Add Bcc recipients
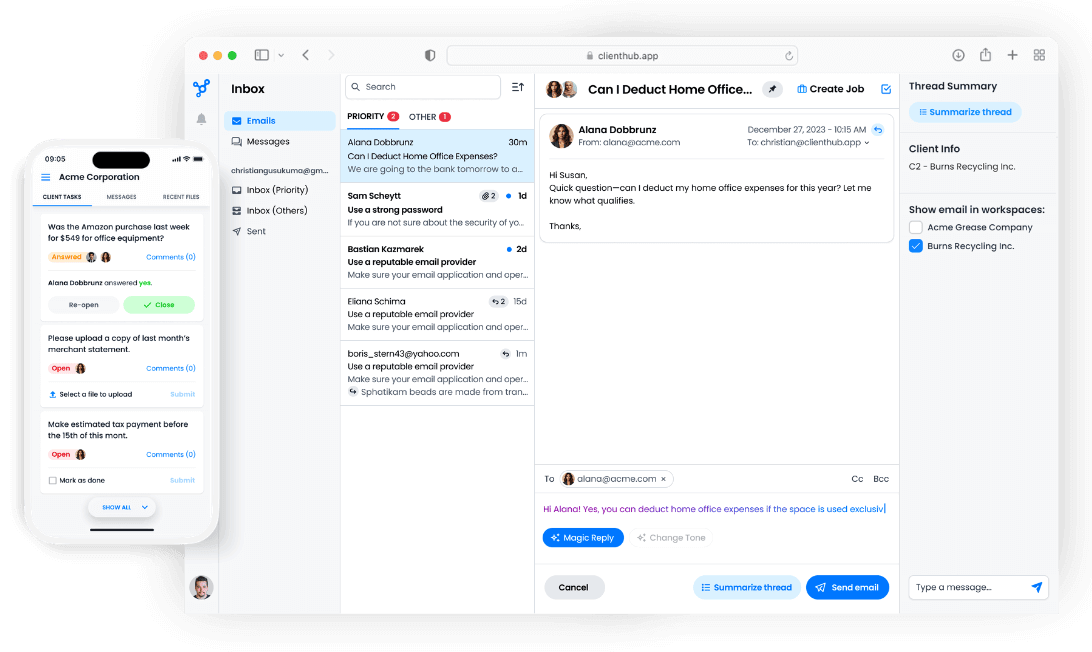The height and width of the screenshot is (652, 1092). [x=881, y=479]
